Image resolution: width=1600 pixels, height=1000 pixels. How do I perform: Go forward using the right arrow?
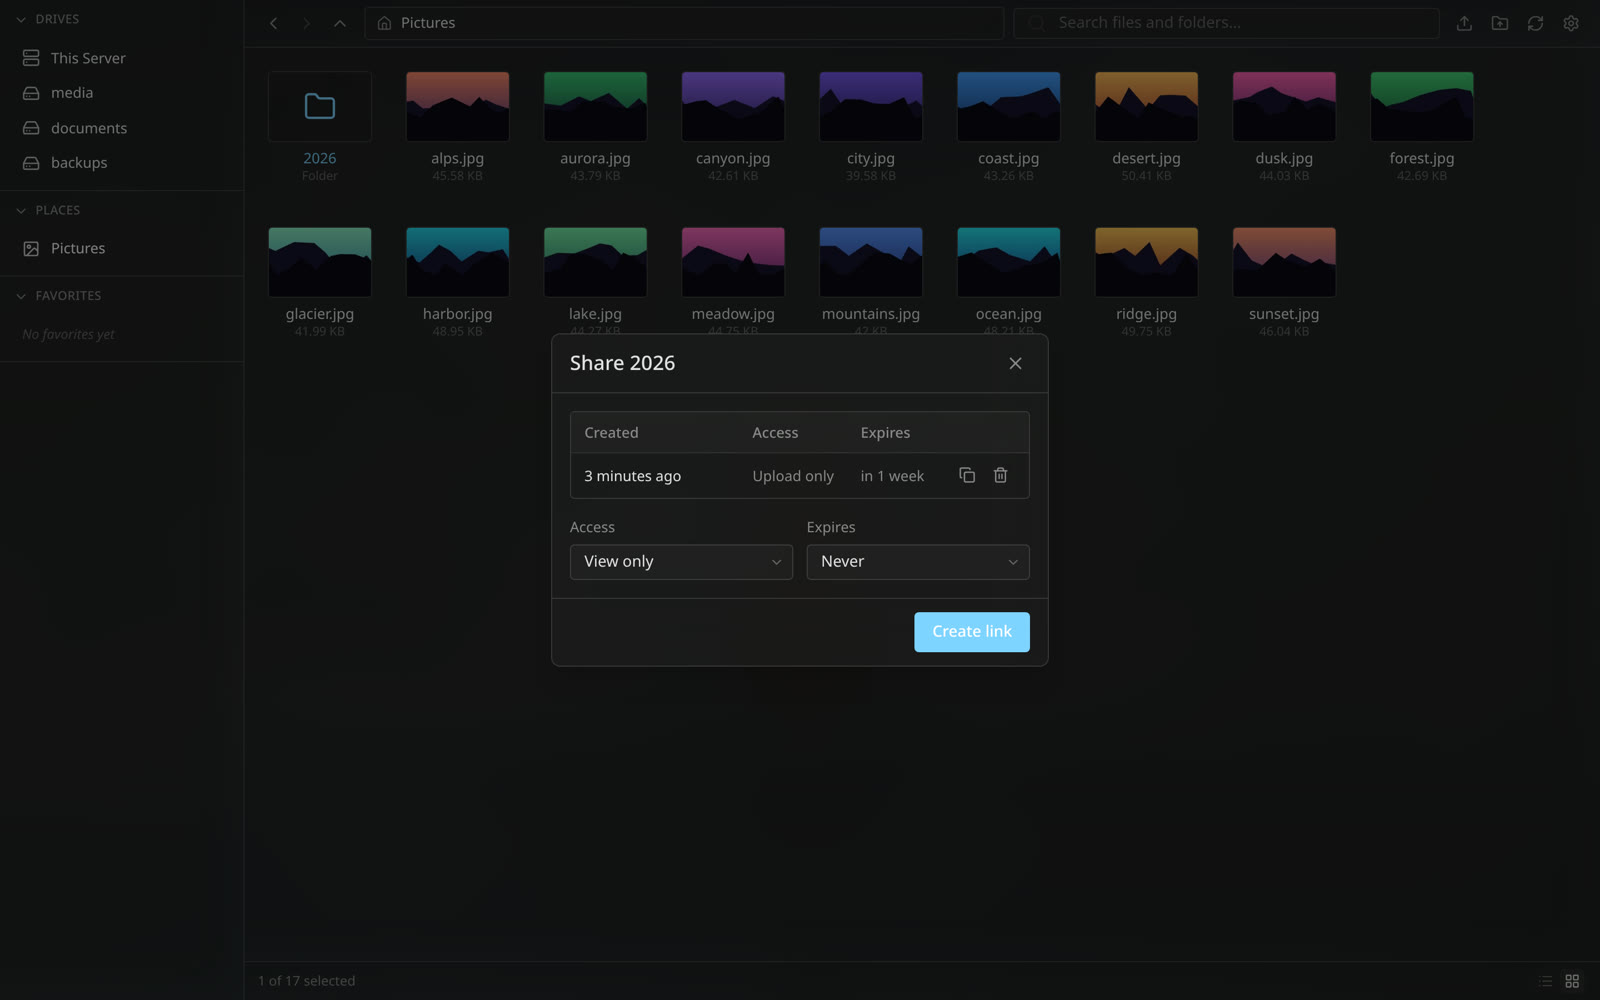click(306, 23)
